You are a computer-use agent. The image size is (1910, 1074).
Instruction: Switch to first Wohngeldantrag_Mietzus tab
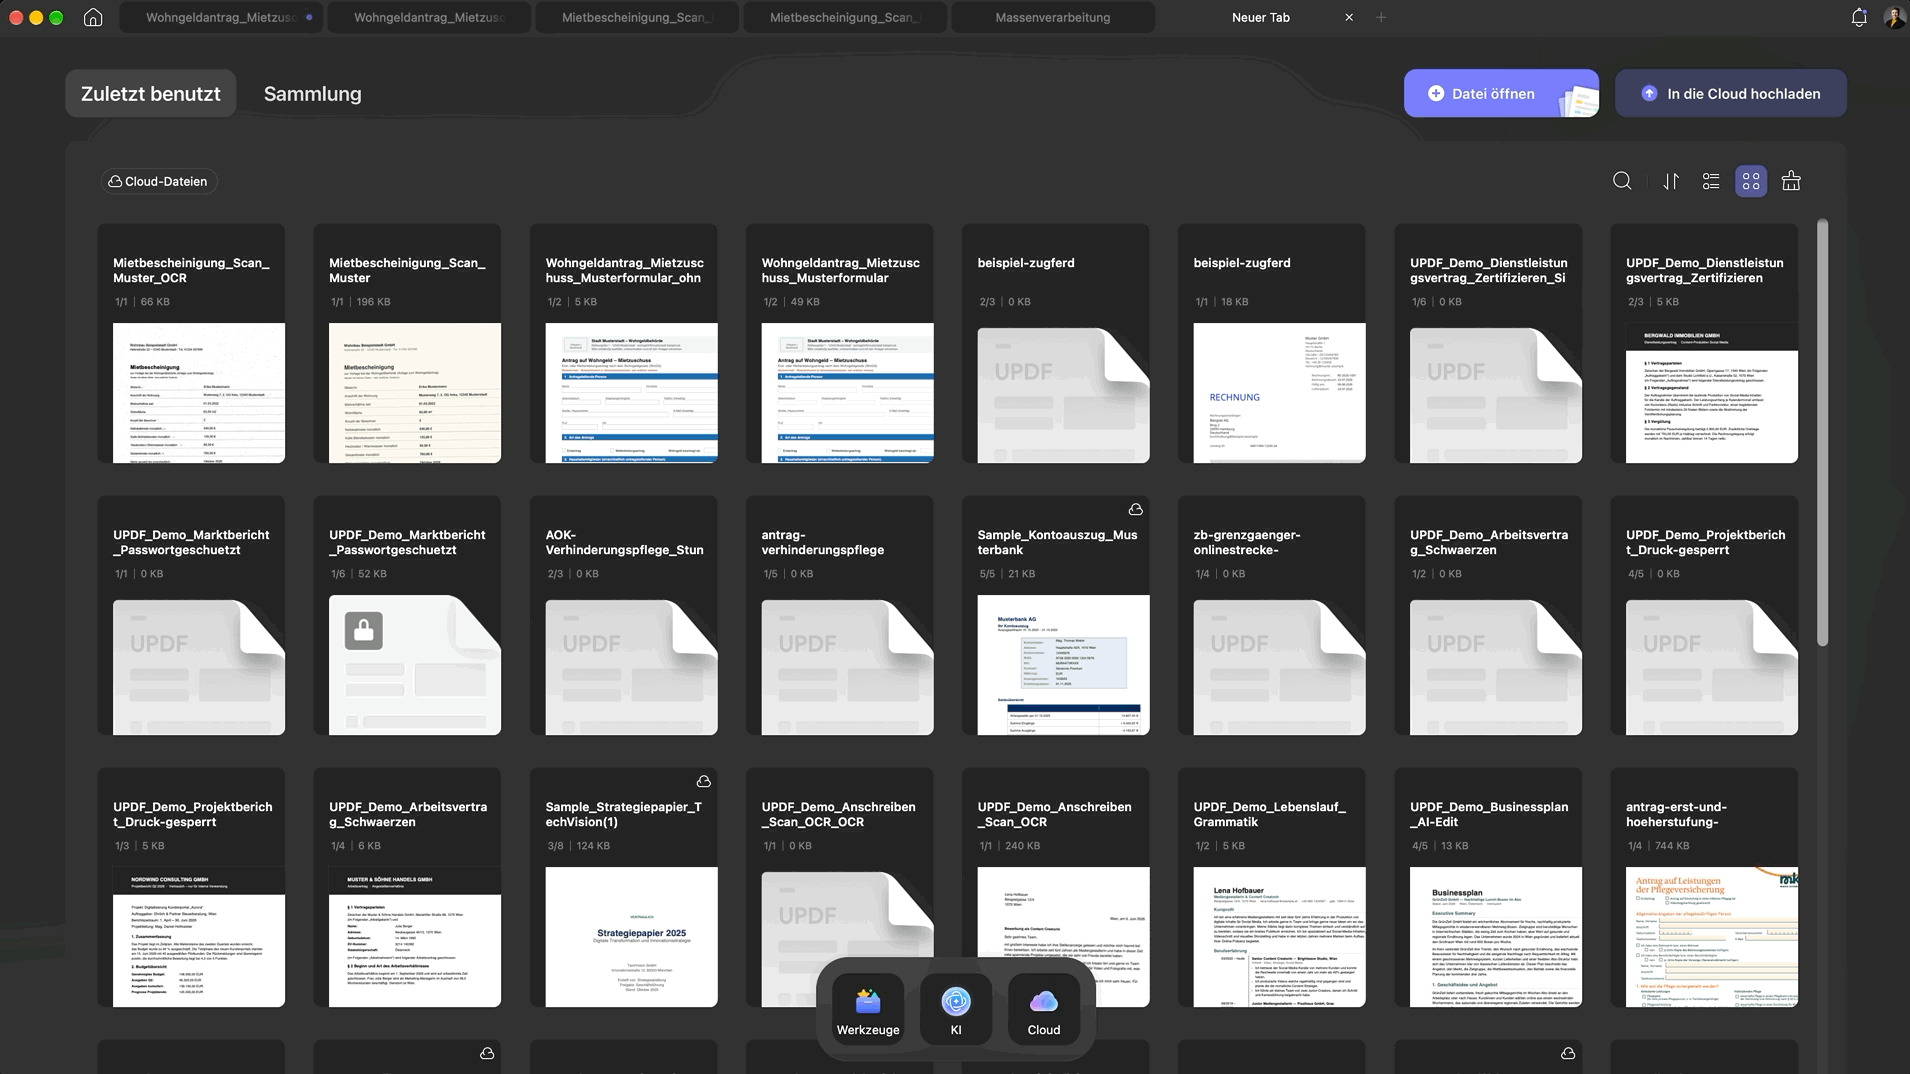(221, 17)
